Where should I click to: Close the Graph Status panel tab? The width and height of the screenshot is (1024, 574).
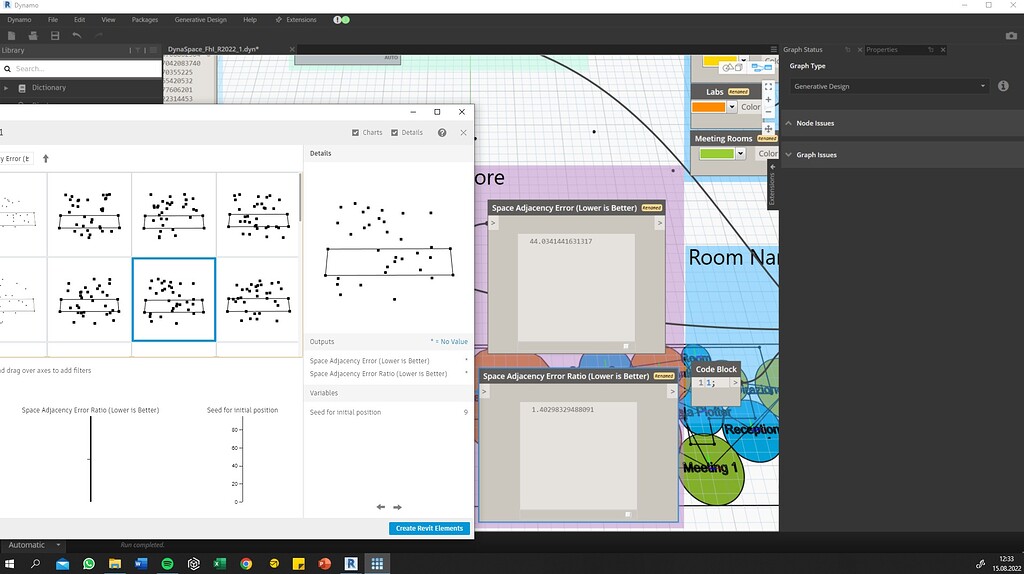point(859,50)
